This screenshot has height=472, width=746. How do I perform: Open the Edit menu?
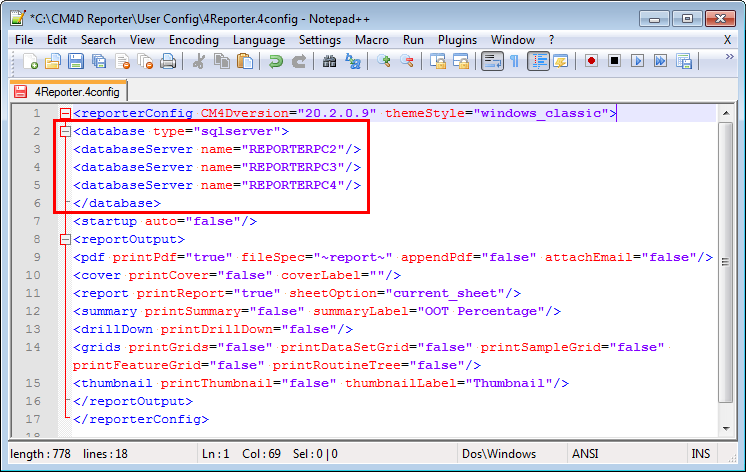pos(57,40)
